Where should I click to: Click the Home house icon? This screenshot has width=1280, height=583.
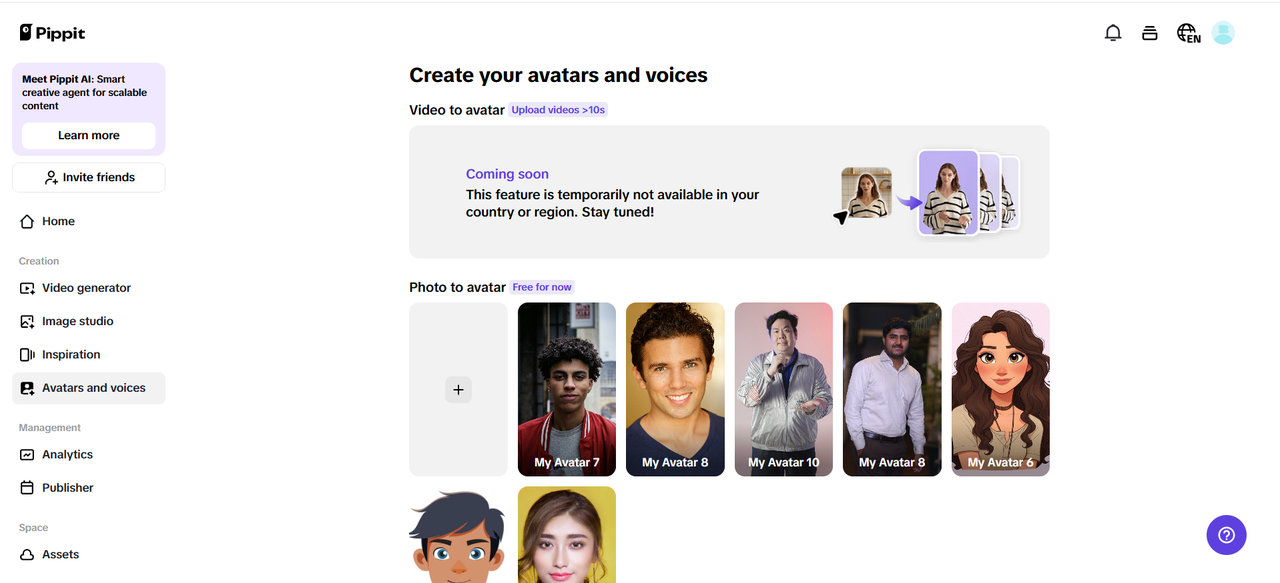[x=27, y=221]
